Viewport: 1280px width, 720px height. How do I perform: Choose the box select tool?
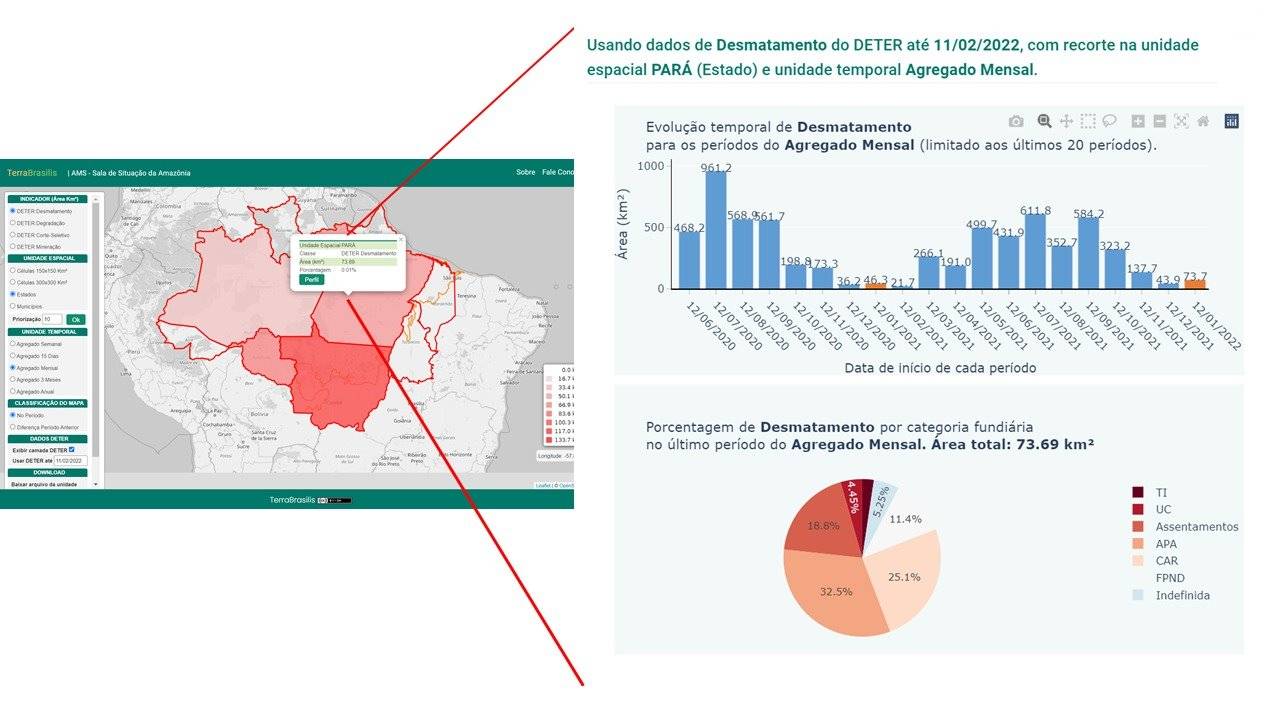click(1088, 121)
